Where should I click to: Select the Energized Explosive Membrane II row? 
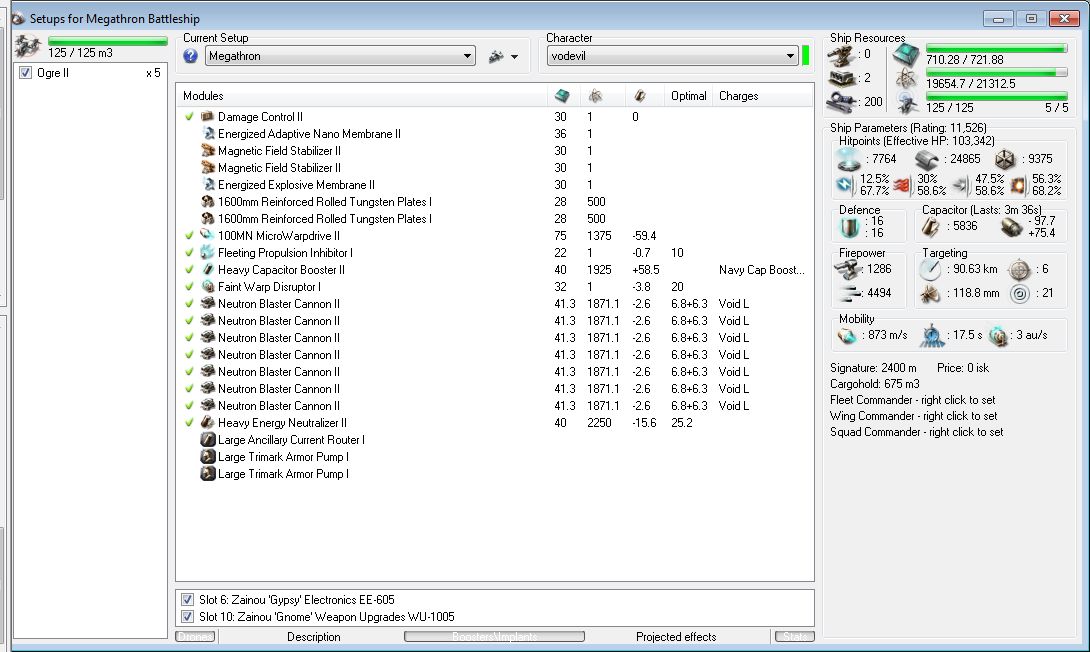click(x=494, y=185)
